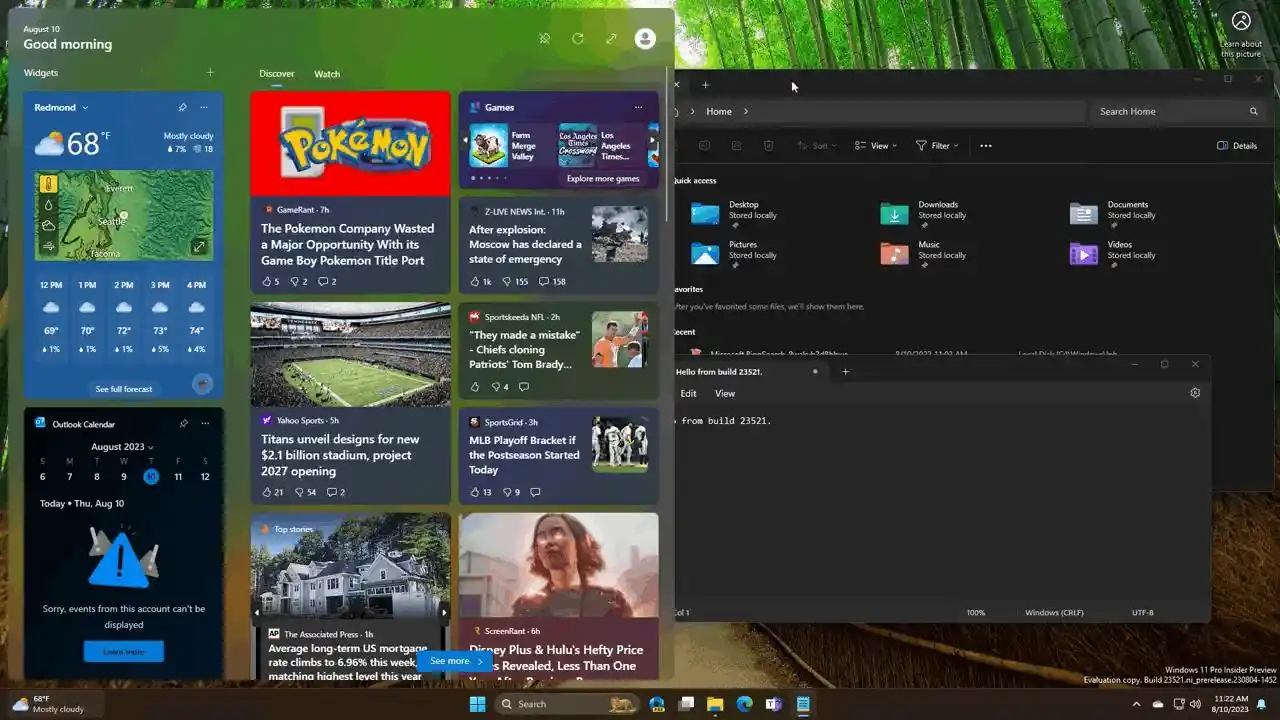
Task: Click Explore more games button
Action: pyautogui.click(x=603, y=179)
